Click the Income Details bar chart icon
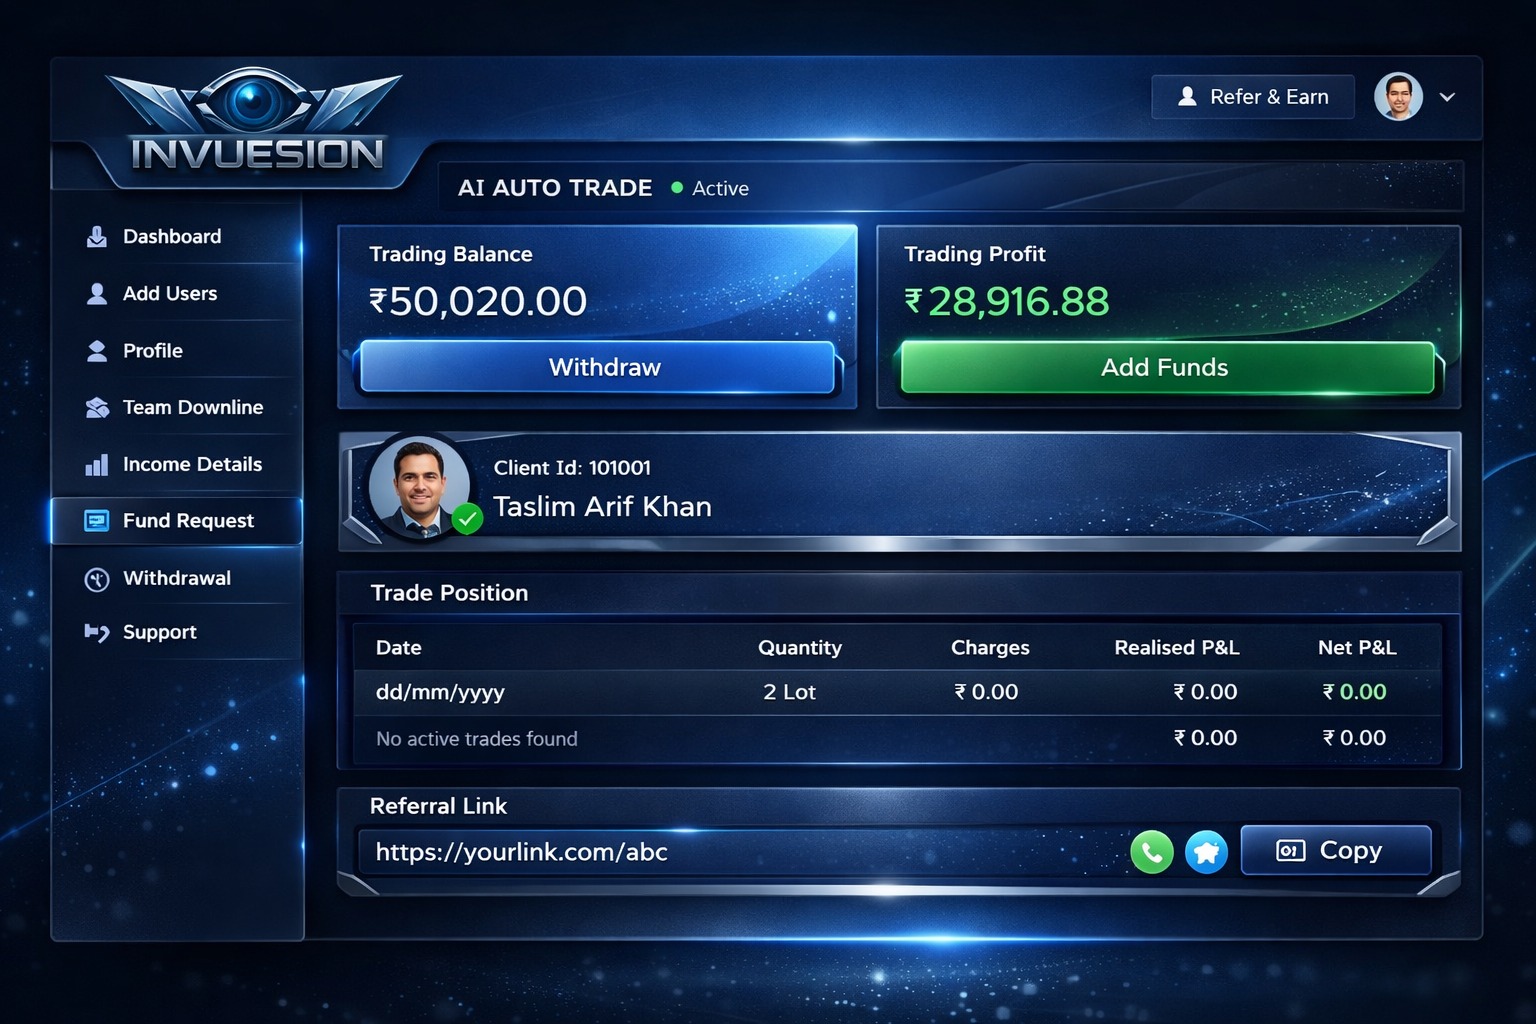1536x1024 pixels. click(x=97, y=465)
